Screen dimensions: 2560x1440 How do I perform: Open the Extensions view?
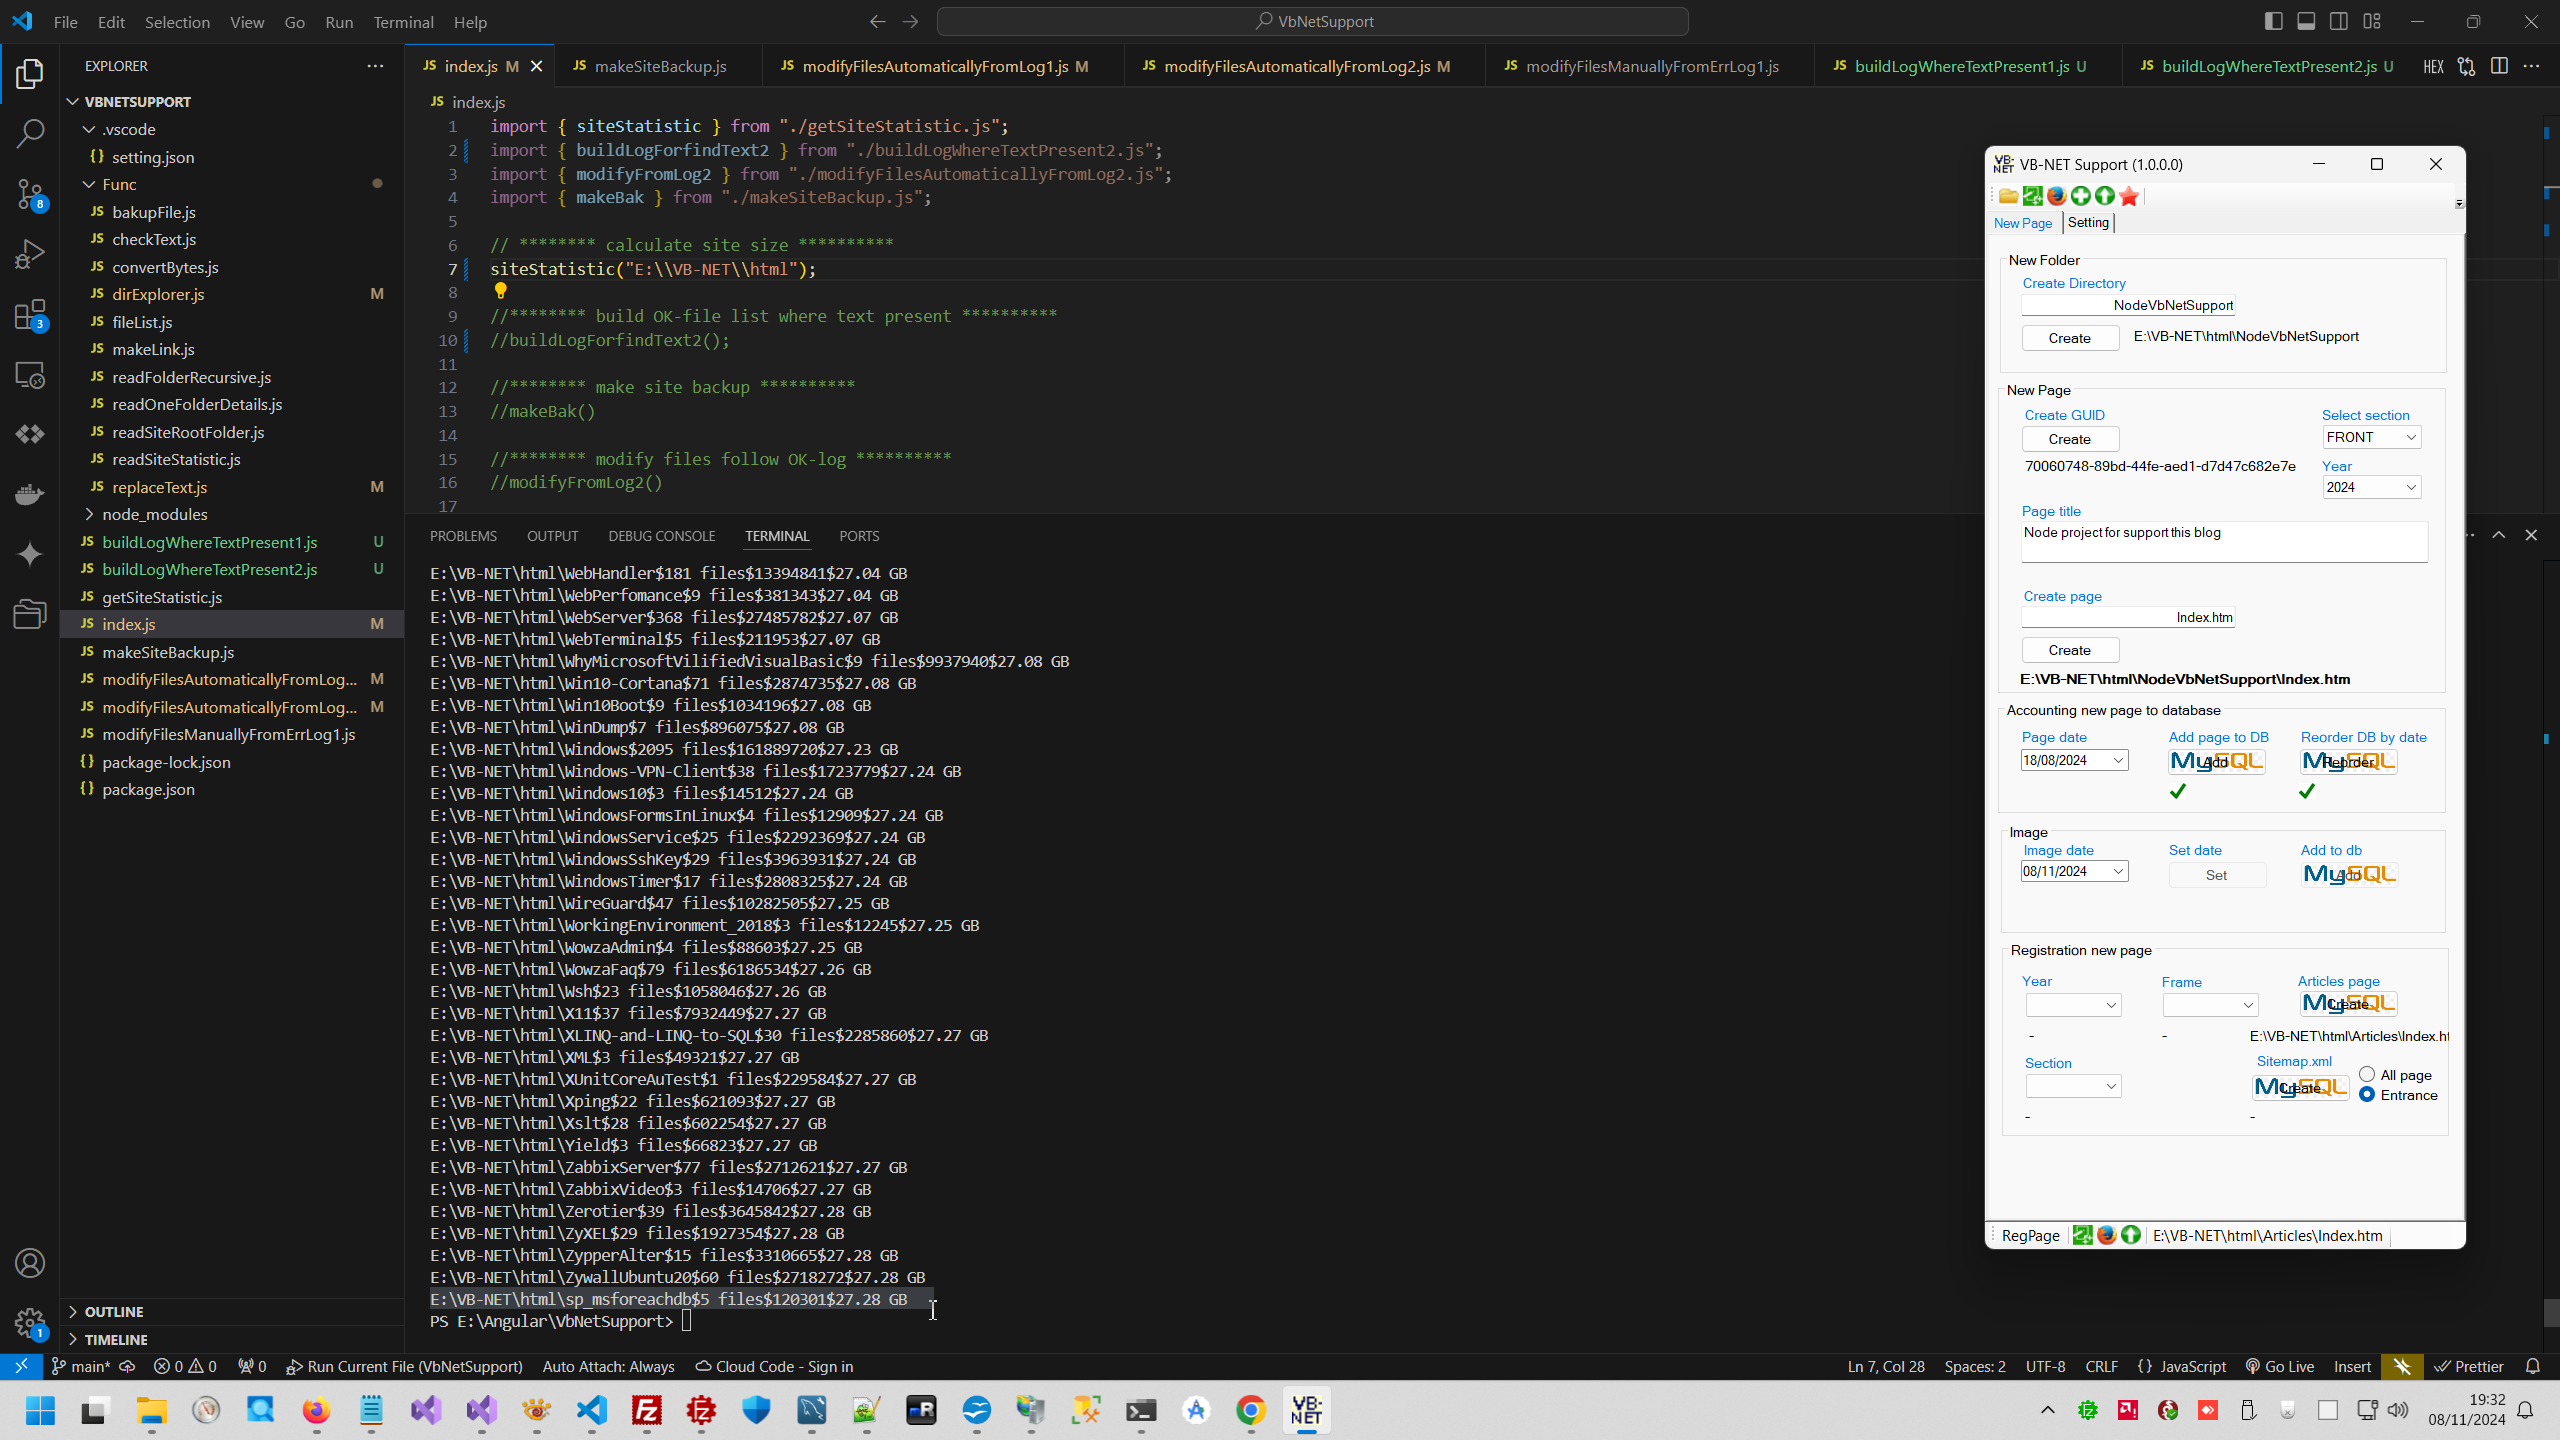click(30, 316)
